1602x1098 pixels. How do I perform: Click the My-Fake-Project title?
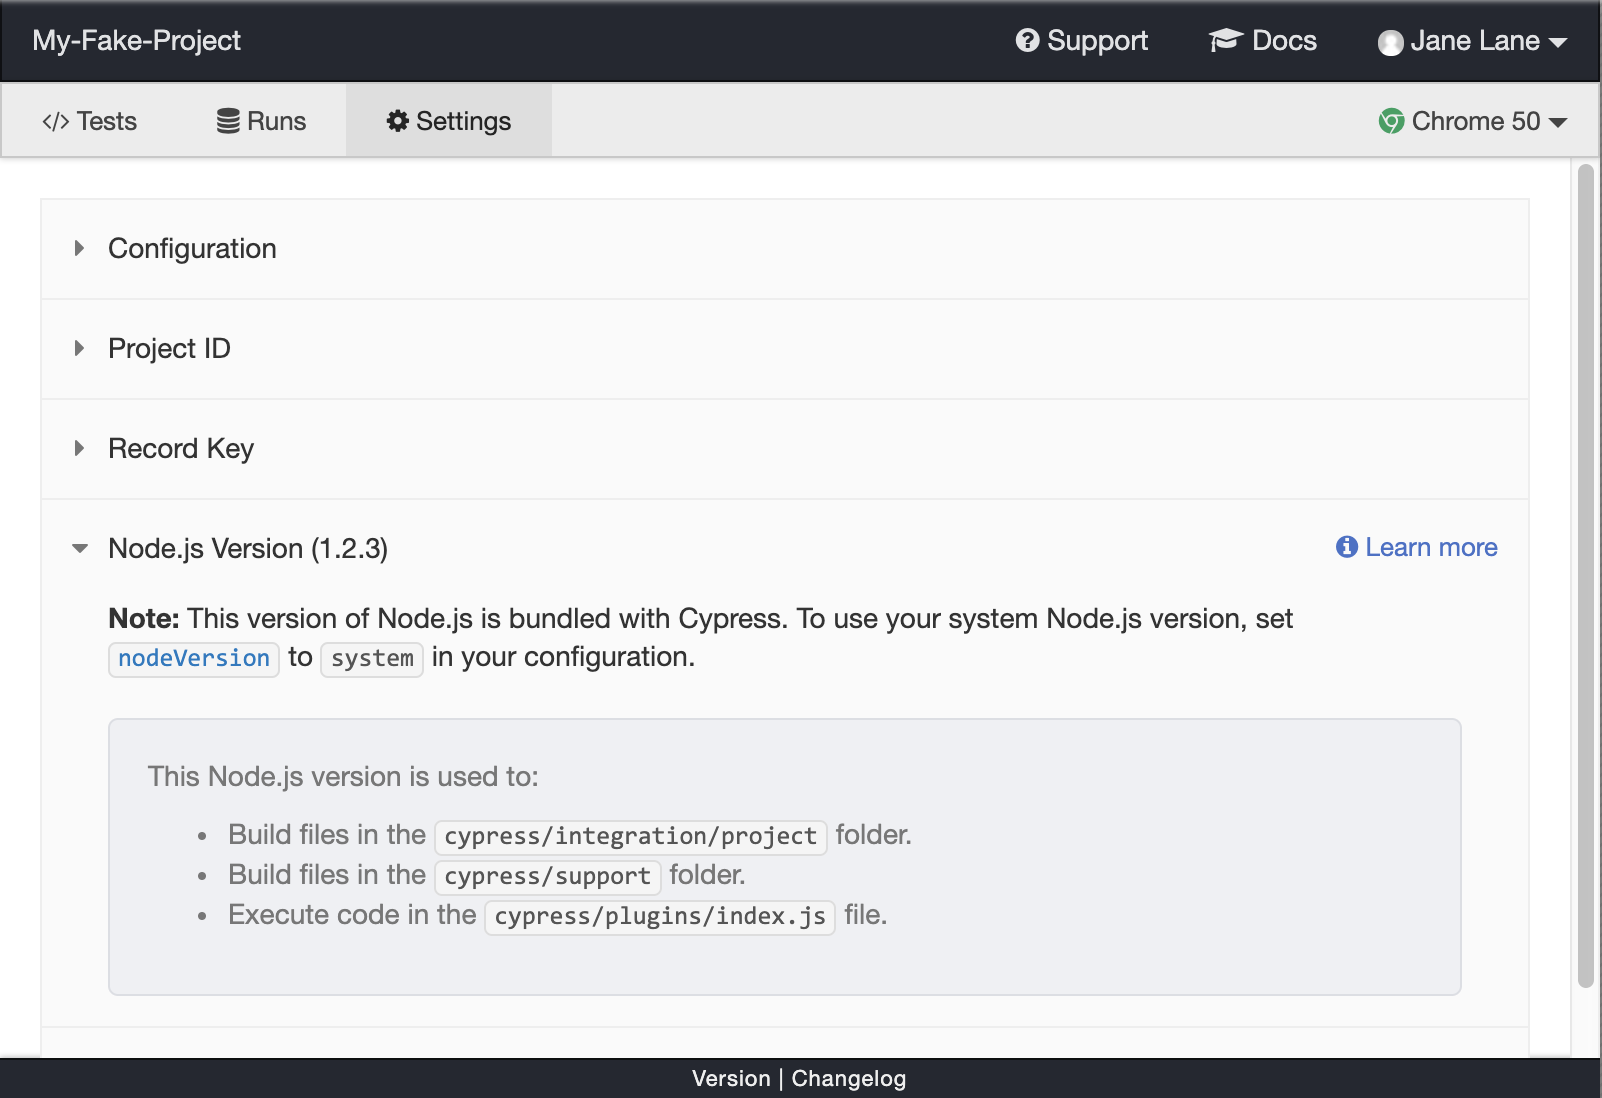[x=137, y=41]
